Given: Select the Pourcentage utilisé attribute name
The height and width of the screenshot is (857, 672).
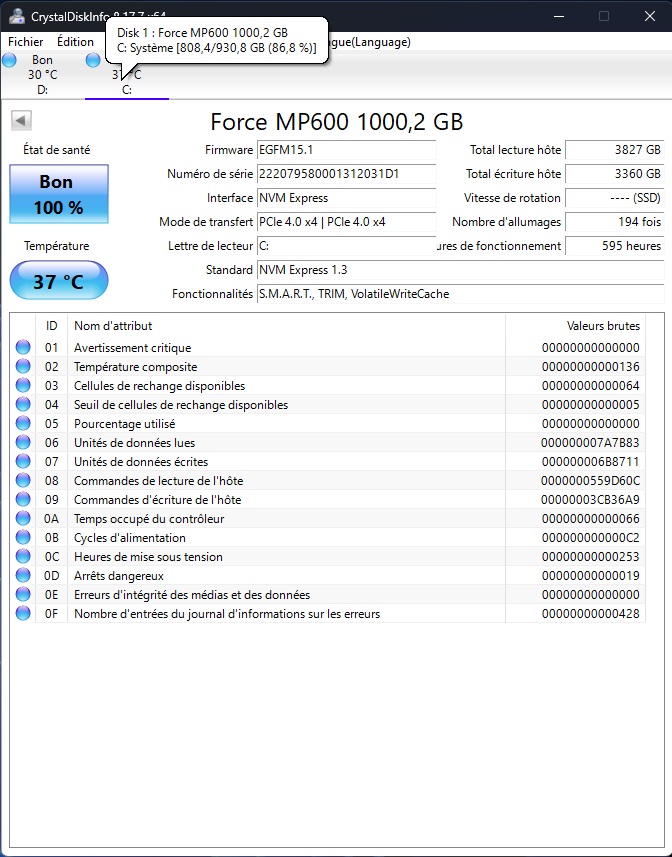Looking at the screenshot, I should 125,424.
